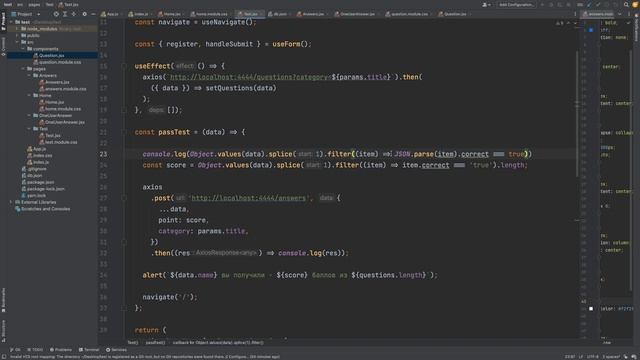Screen dimensions: 640x360
Task: Select Question.jsx in the project tree
Action: (x=52, y=56)
